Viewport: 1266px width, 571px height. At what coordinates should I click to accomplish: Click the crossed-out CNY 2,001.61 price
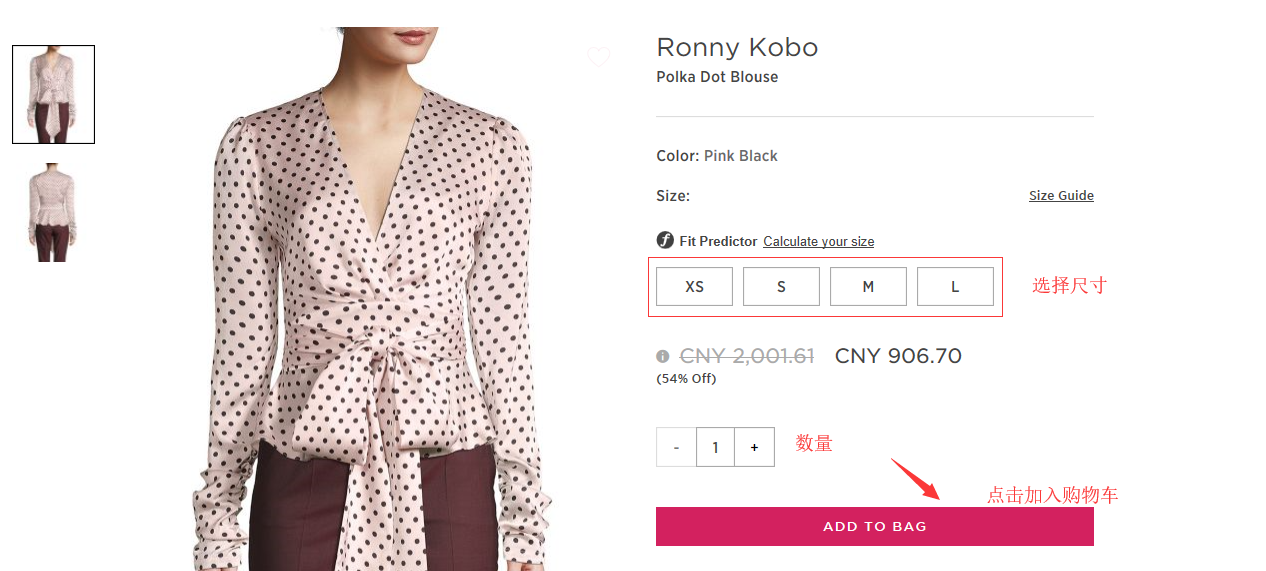[747, 356]
